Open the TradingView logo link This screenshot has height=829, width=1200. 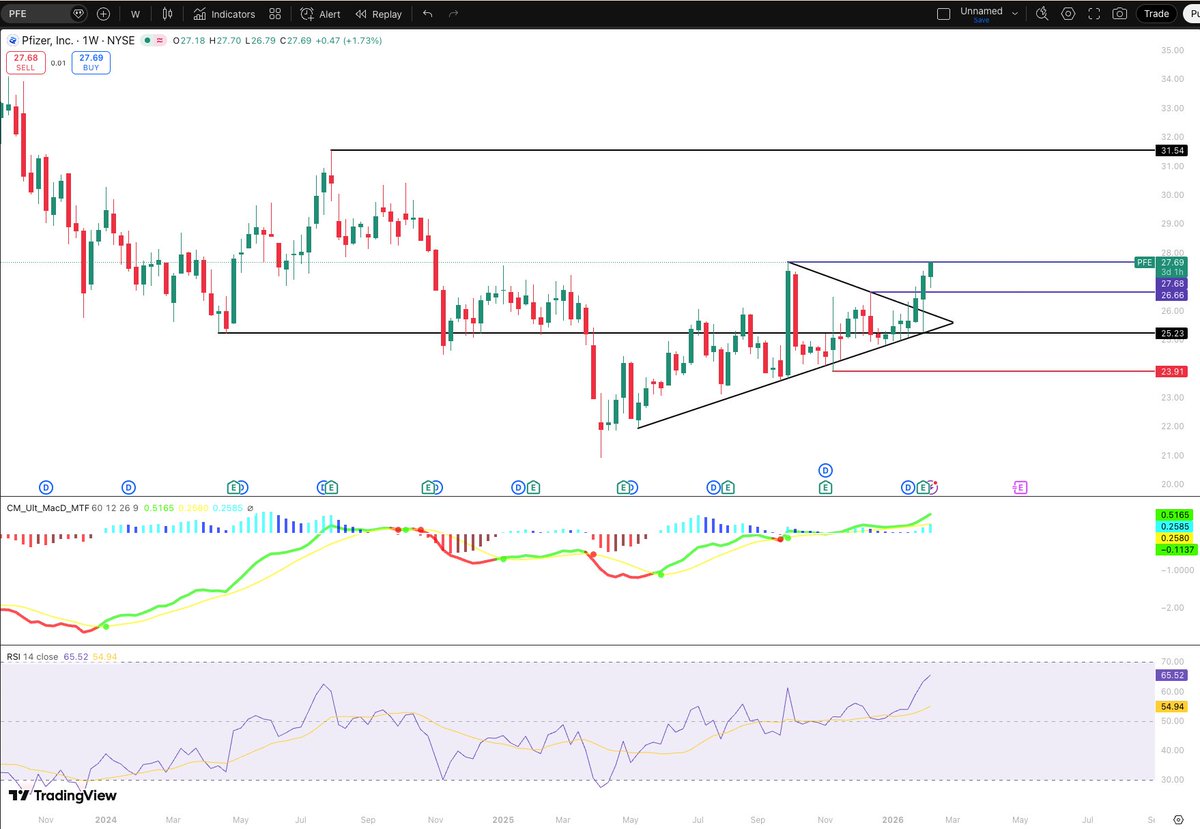click(62, 795)
